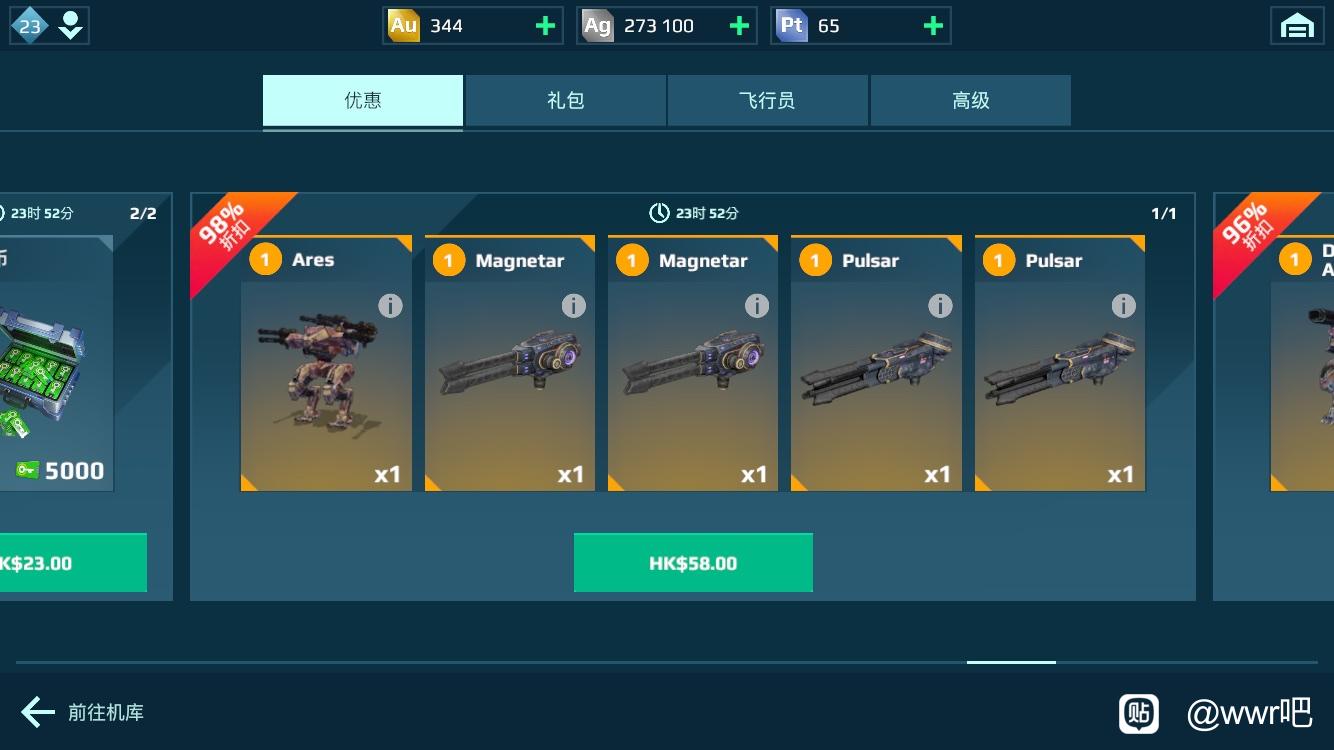Viewport: 1334px width, 750px height.
Task: Add more Ag silver with plus icon
Action: coord(739,26)
